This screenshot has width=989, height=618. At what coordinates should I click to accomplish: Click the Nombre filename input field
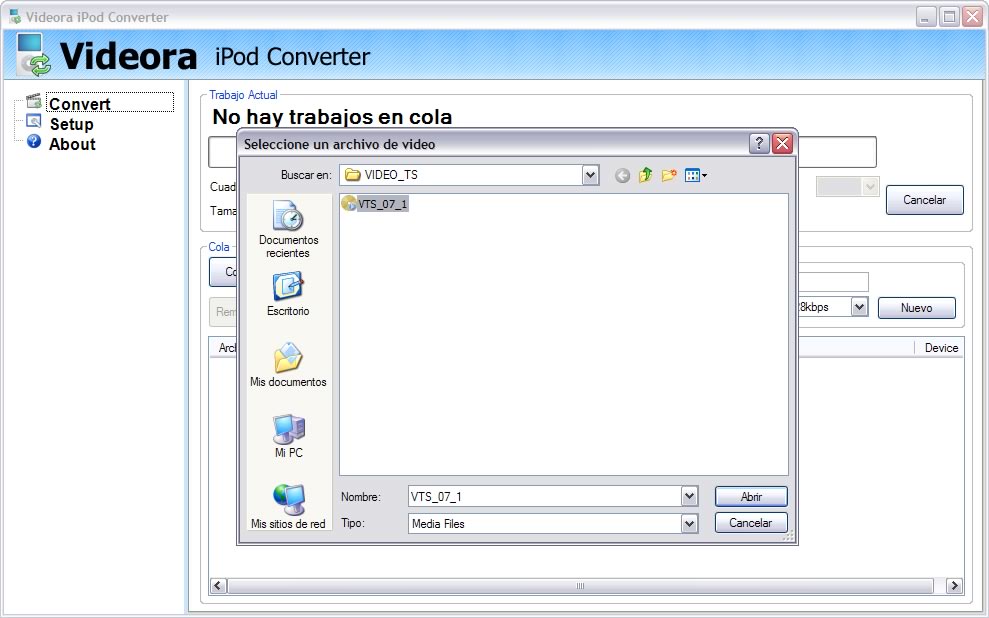pos(544,496)
